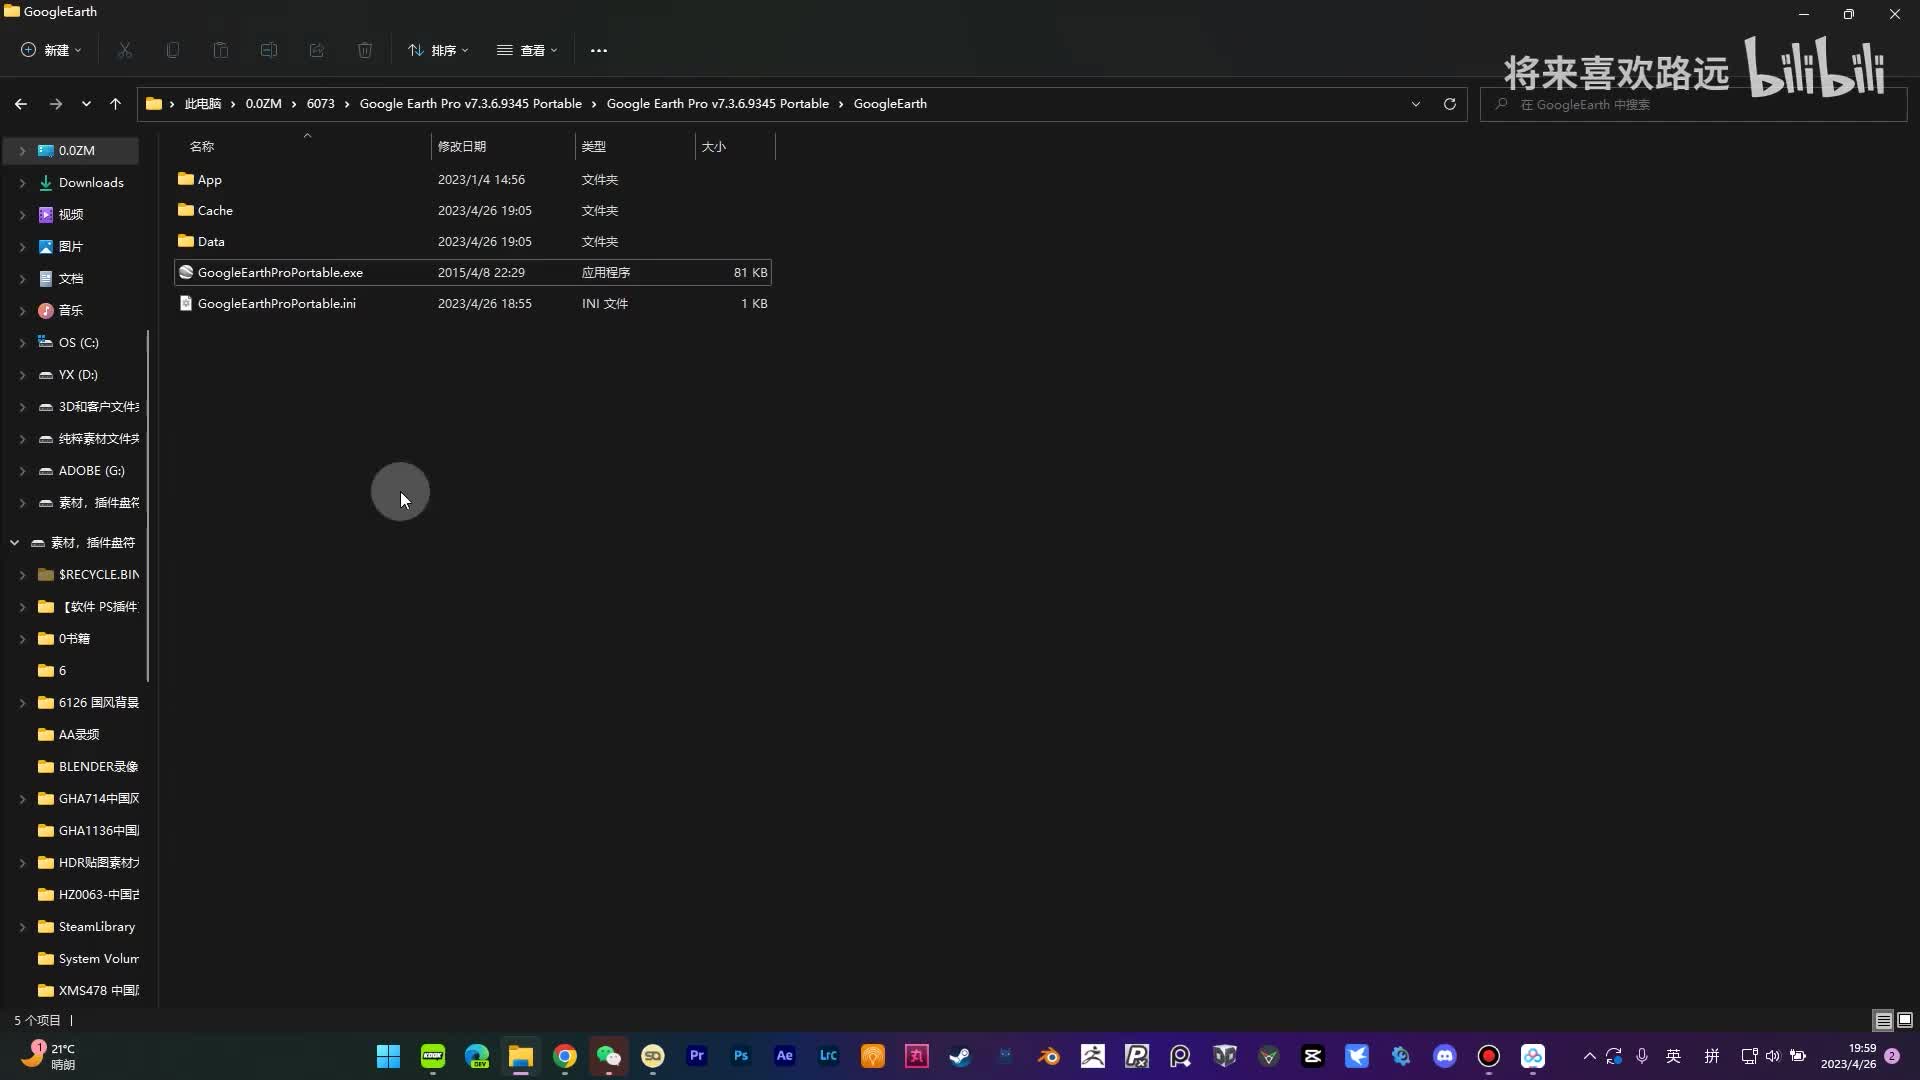
Task: Open the 查看 view menu
Action: pyautogui.click(x=527, y=50)
